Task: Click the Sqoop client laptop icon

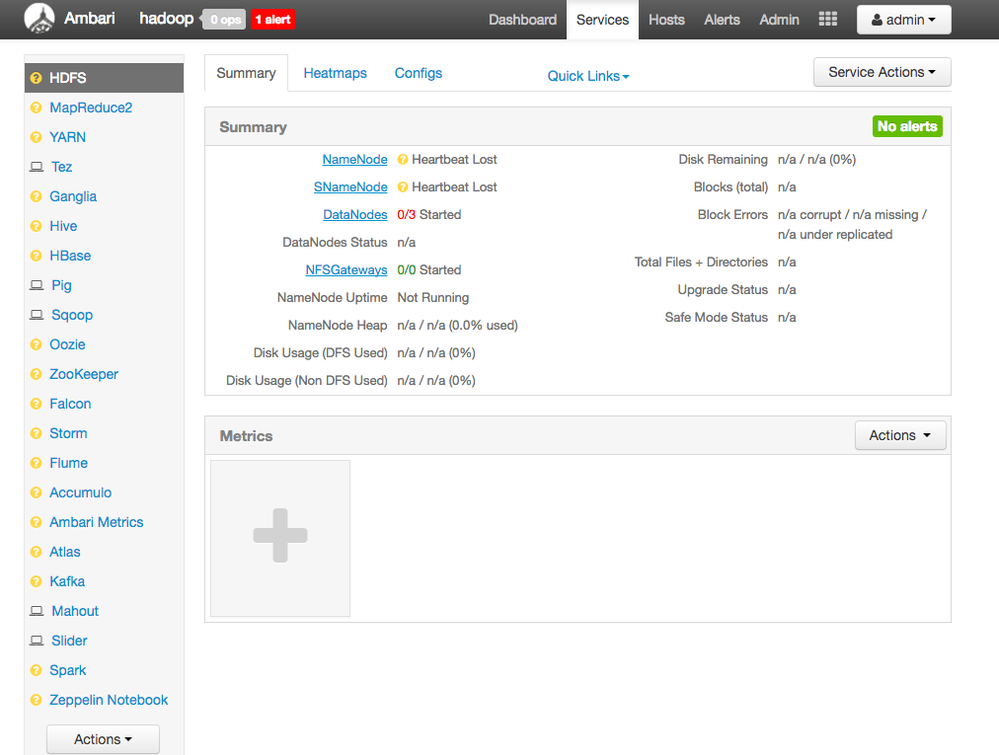Action: [37, 315]
